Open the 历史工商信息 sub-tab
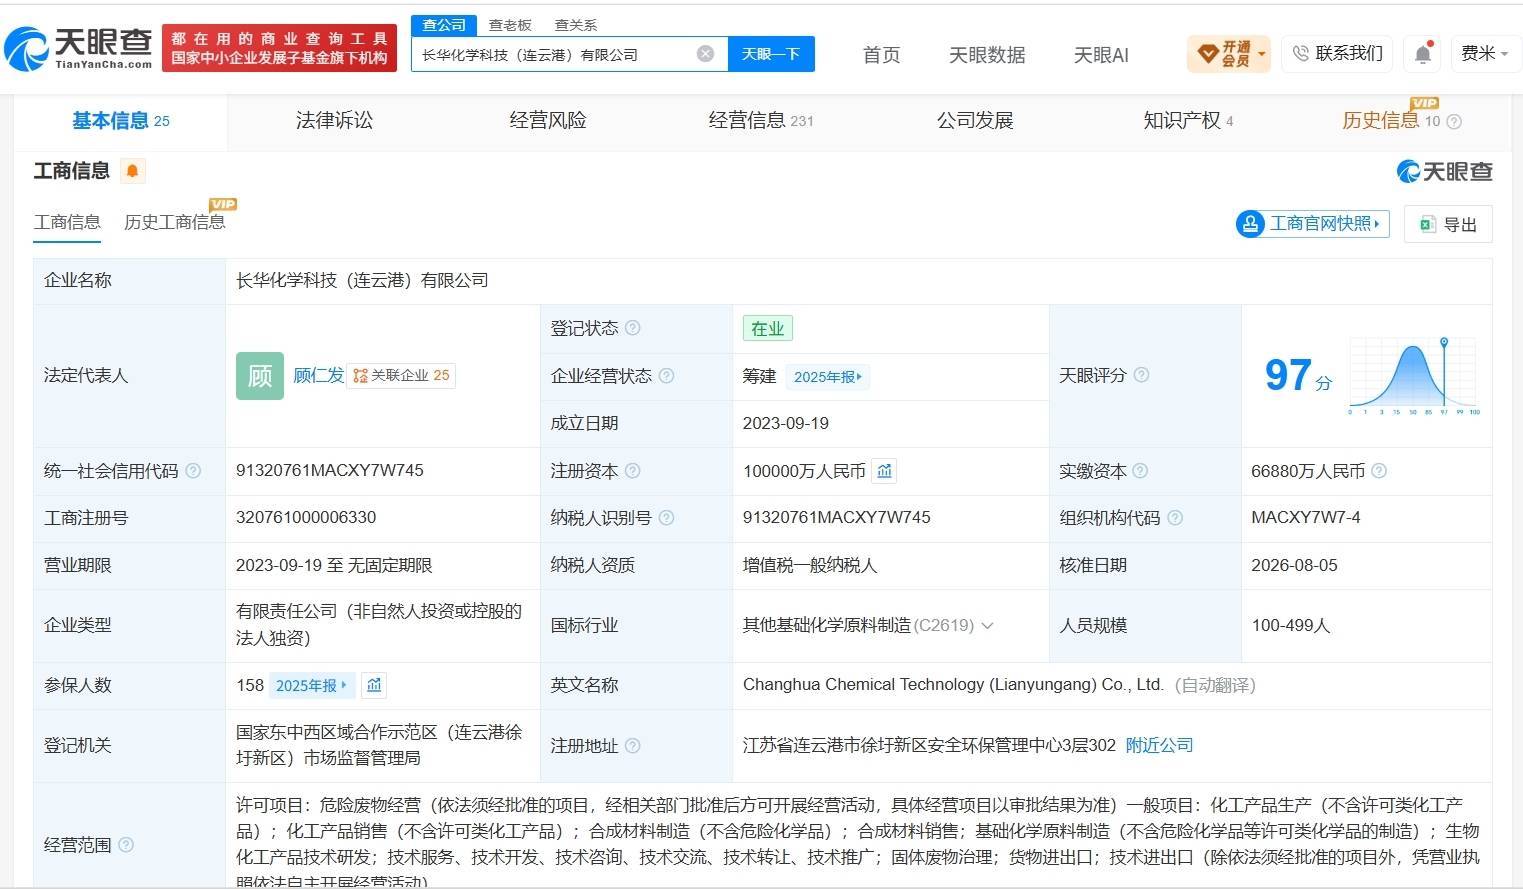Viewport: 1523px width, 890px height. point(175,222)
